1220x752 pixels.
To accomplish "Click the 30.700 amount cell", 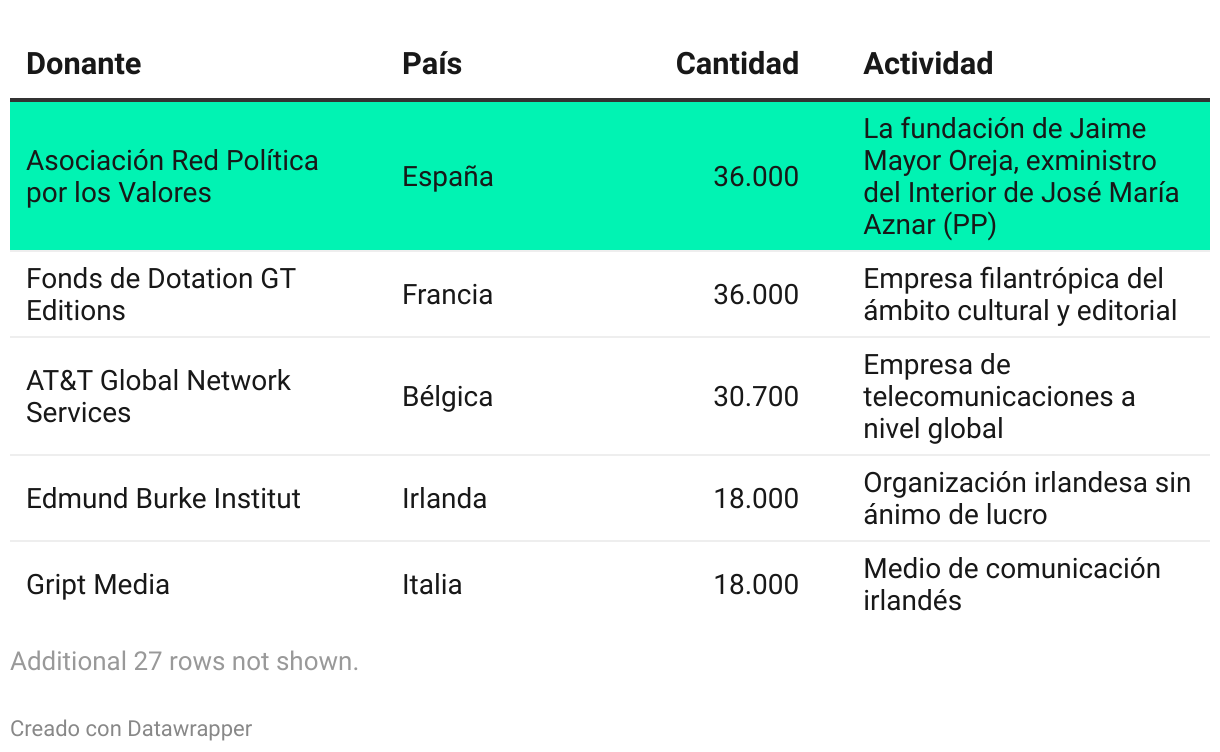I will 756,397.
